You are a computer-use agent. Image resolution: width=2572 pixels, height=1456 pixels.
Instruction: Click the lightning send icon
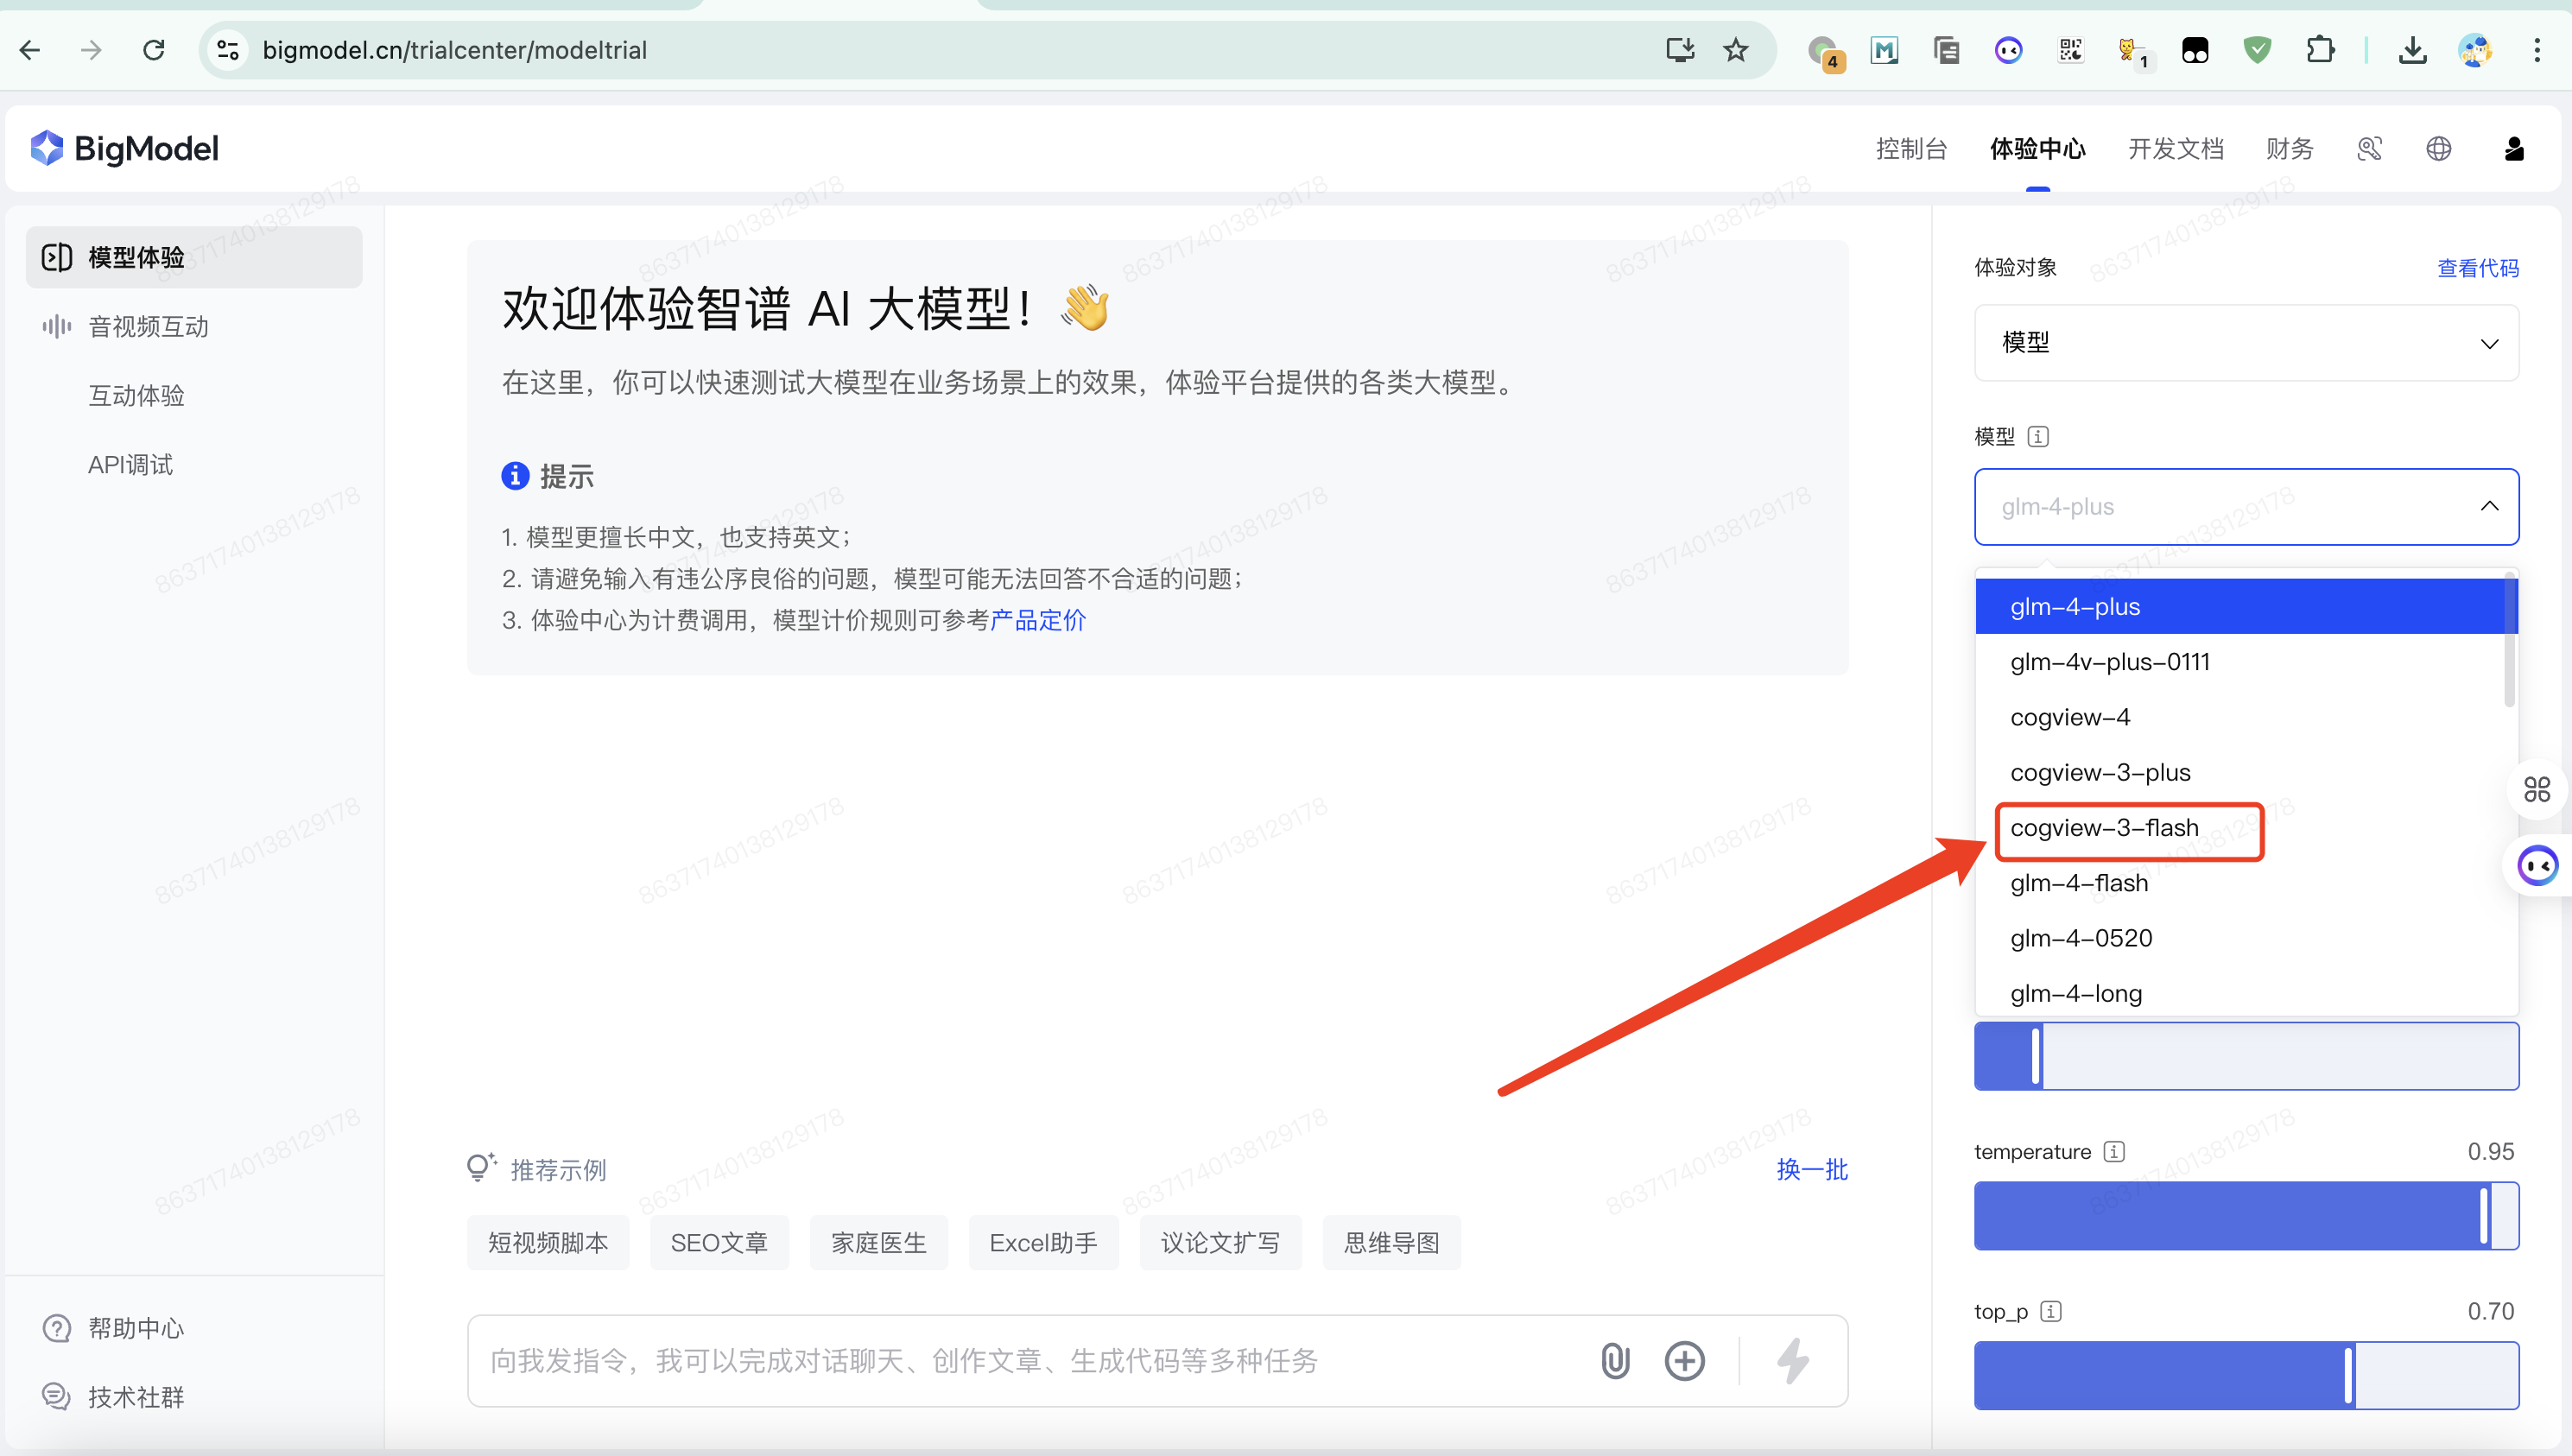[x=1793, y=1360]
